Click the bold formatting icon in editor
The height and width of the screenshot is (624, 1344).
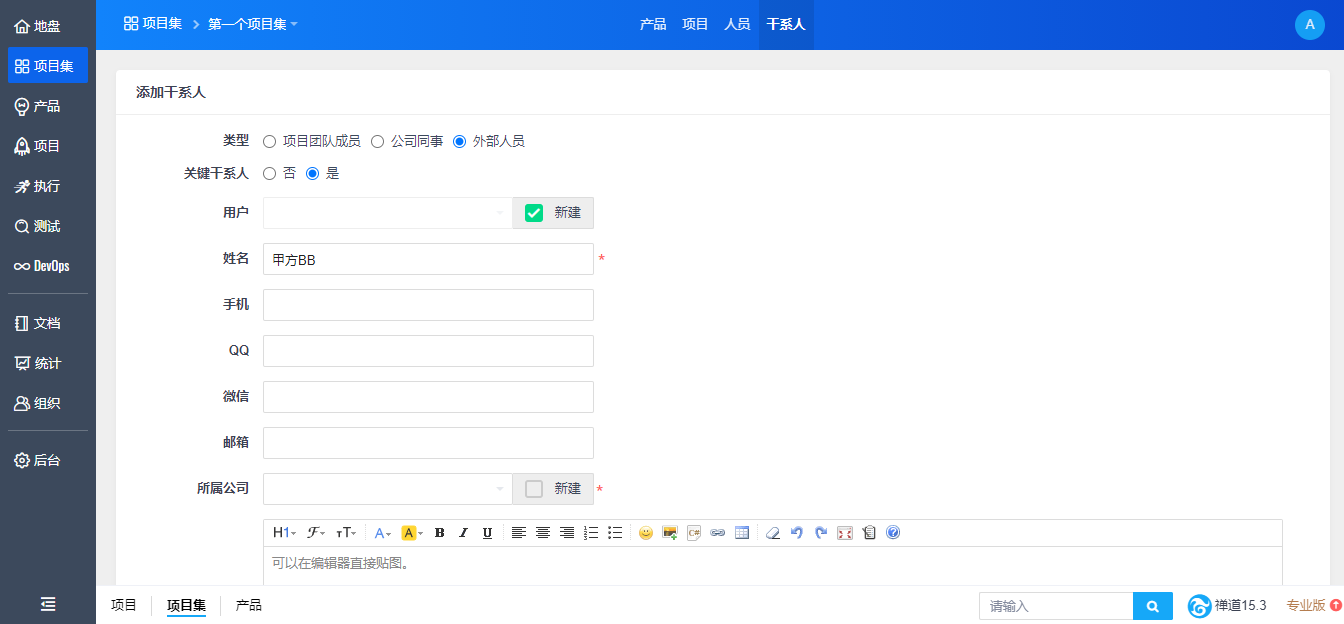[440, 533]
